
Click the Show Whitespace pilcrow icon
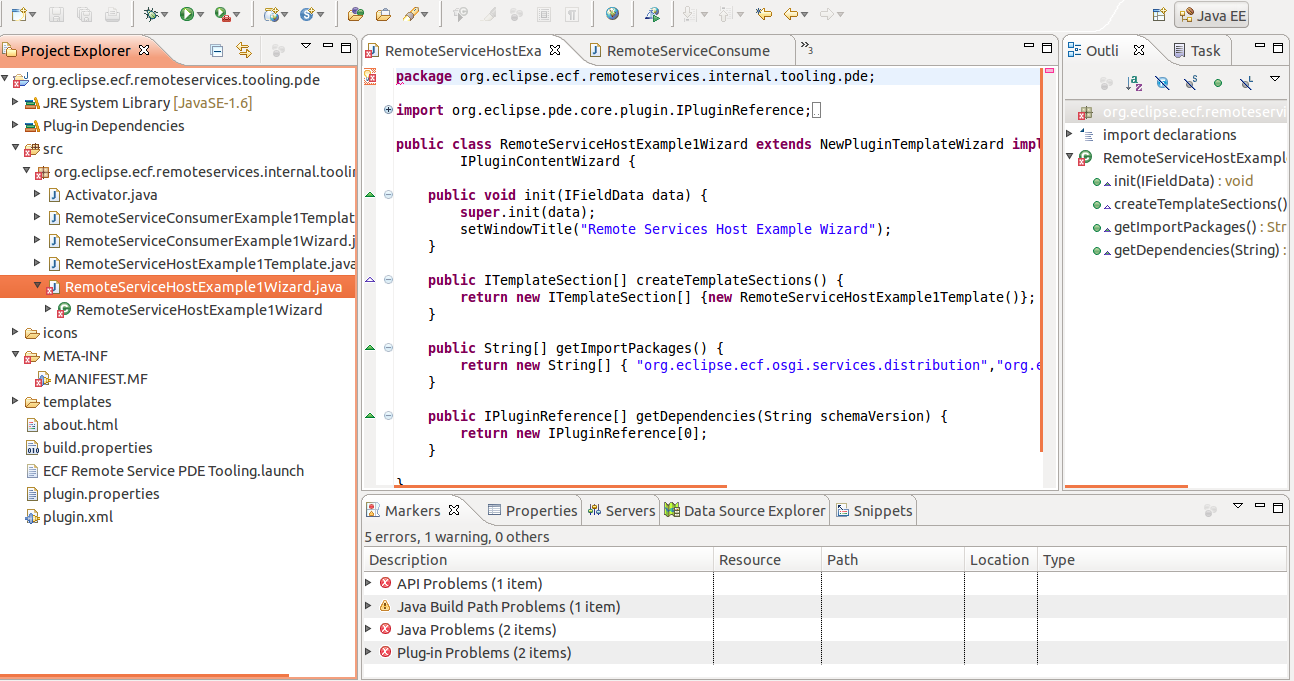(x=572, y=14)
